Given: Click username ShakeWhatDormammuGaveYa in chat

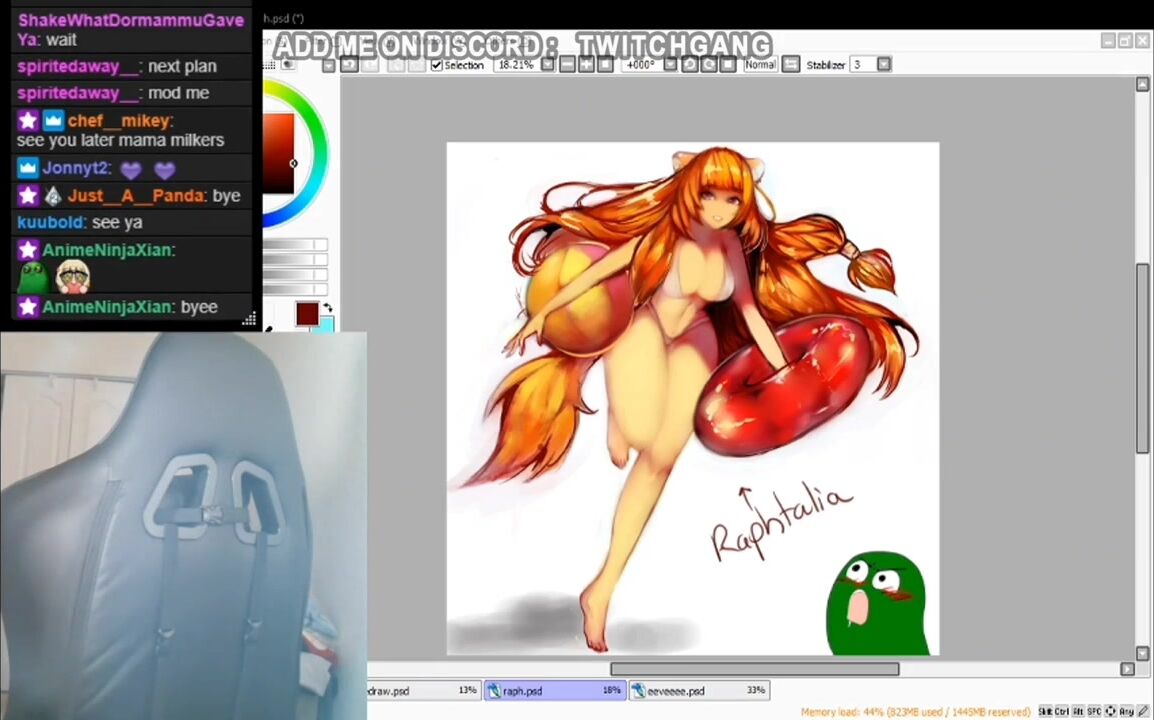Looking at the screenshot, I should tap(130, 29).
